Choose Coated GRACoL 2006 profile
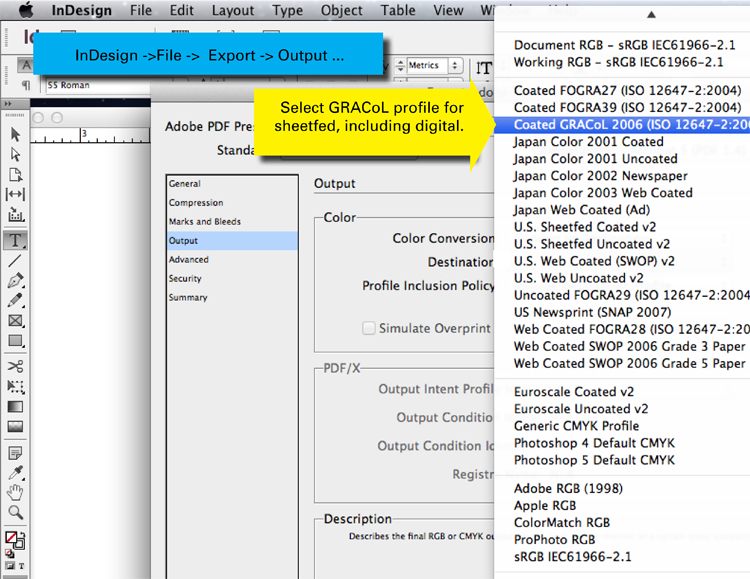This screenshot has height=579, width=750. [x=622, y=124]
